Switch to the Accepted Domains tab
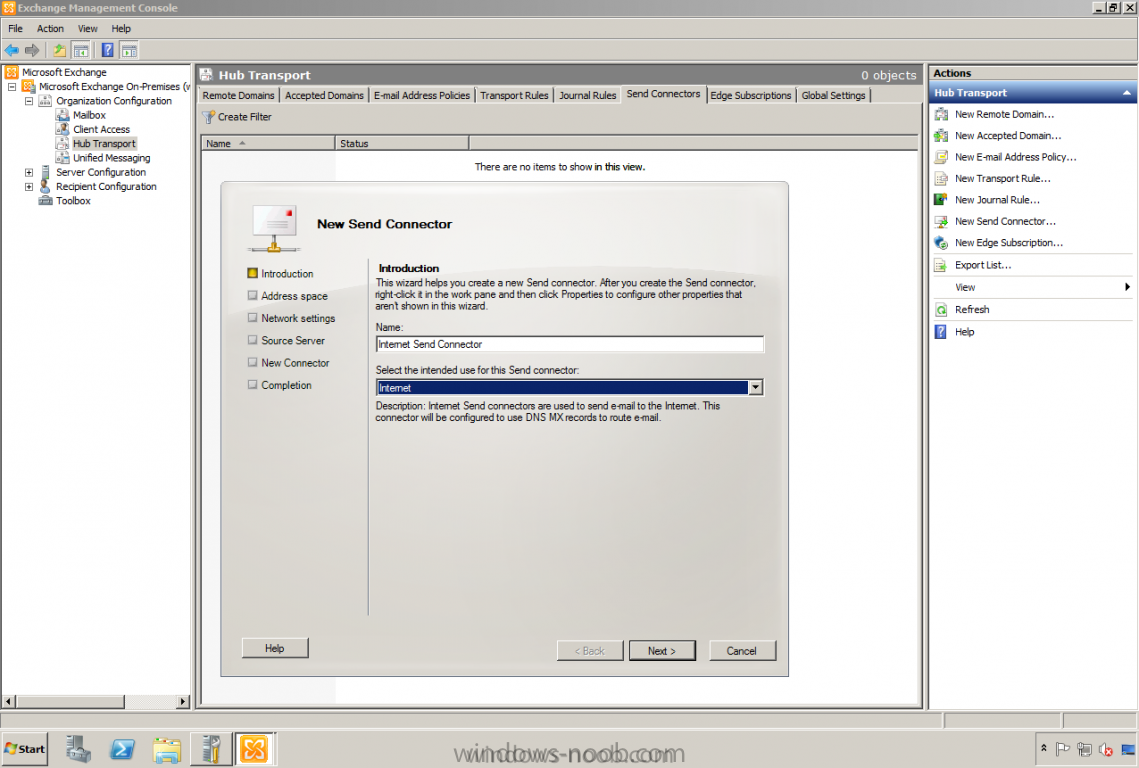The width and height of the screenshot is (1139, 768). coord(324,95)
